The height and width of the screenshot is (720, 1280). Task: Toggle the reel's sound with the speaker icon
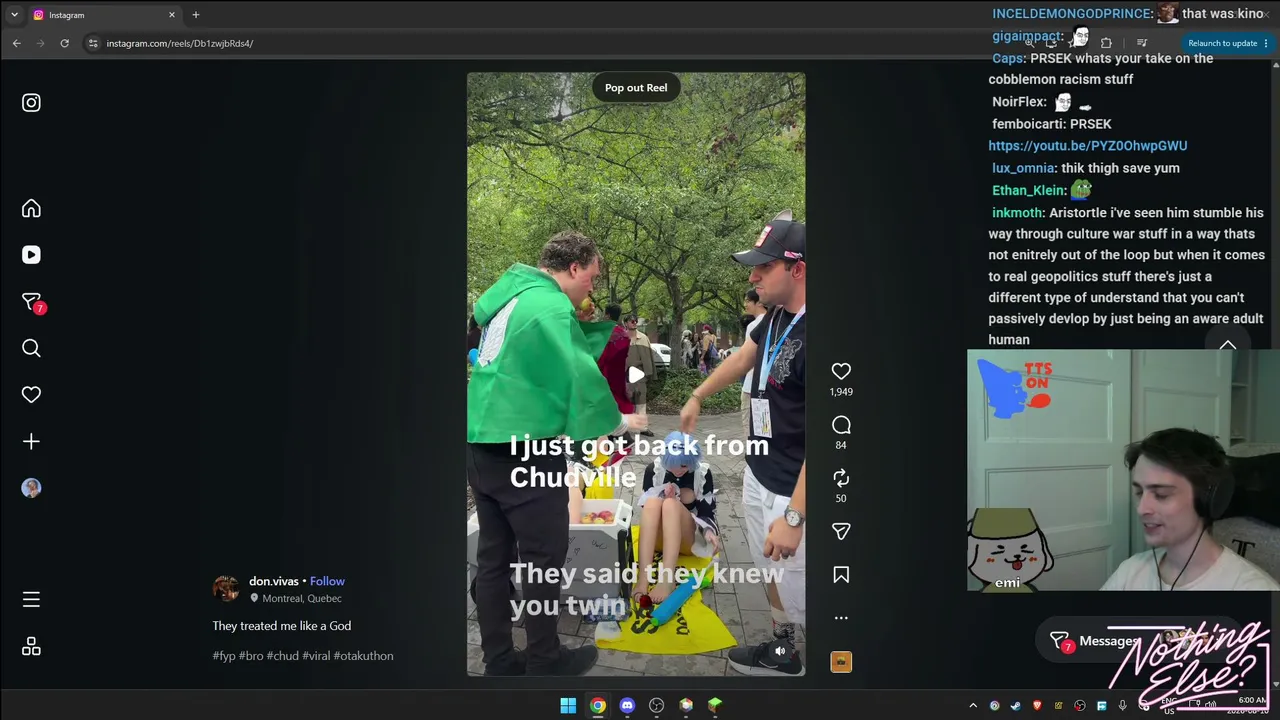coord(780,651)
